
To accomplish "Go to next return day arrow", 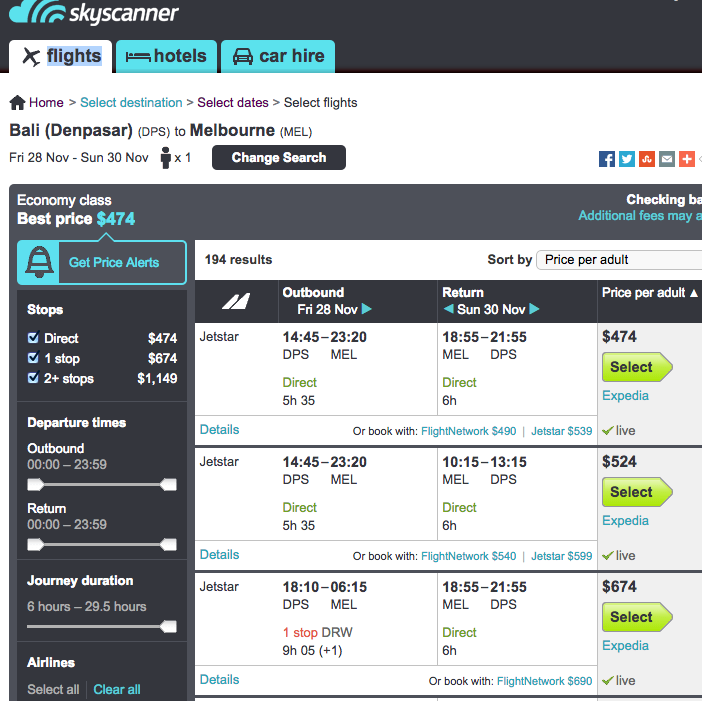I will (534, 309).
